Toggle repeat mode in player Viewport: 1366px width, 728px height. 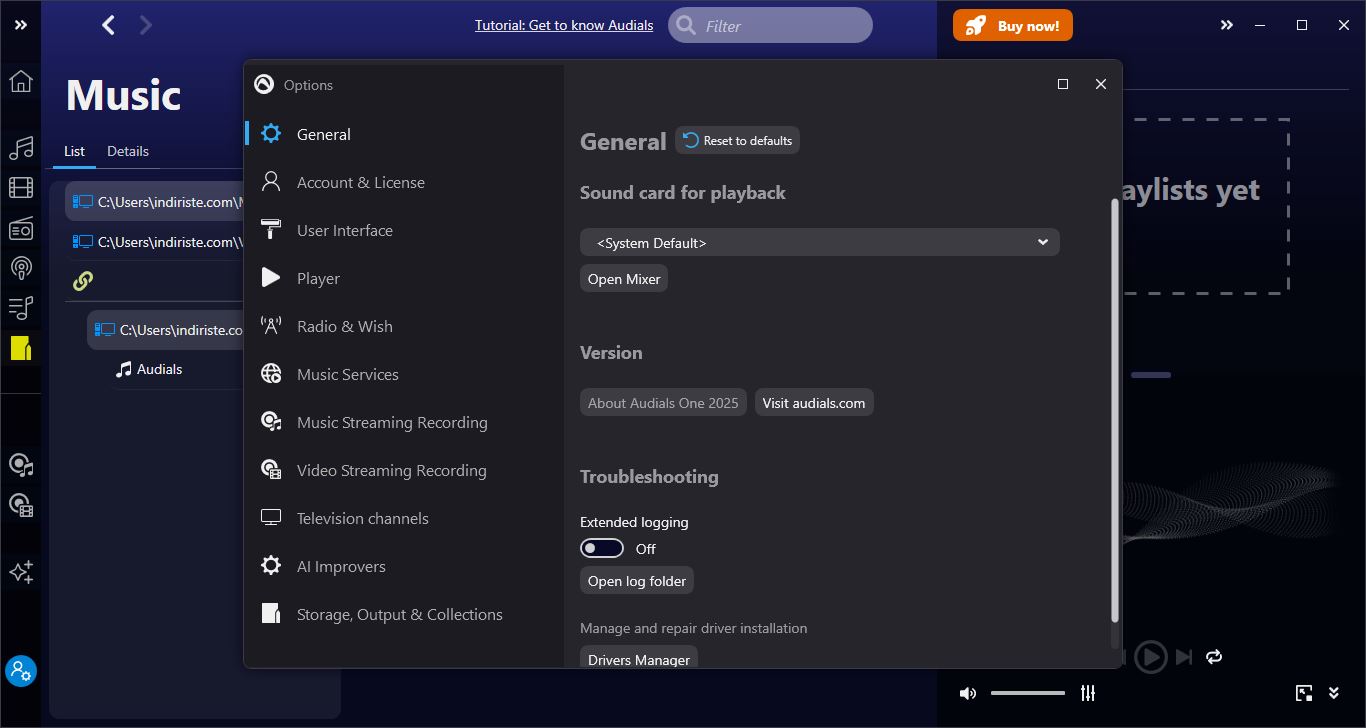coord(1214,656)
